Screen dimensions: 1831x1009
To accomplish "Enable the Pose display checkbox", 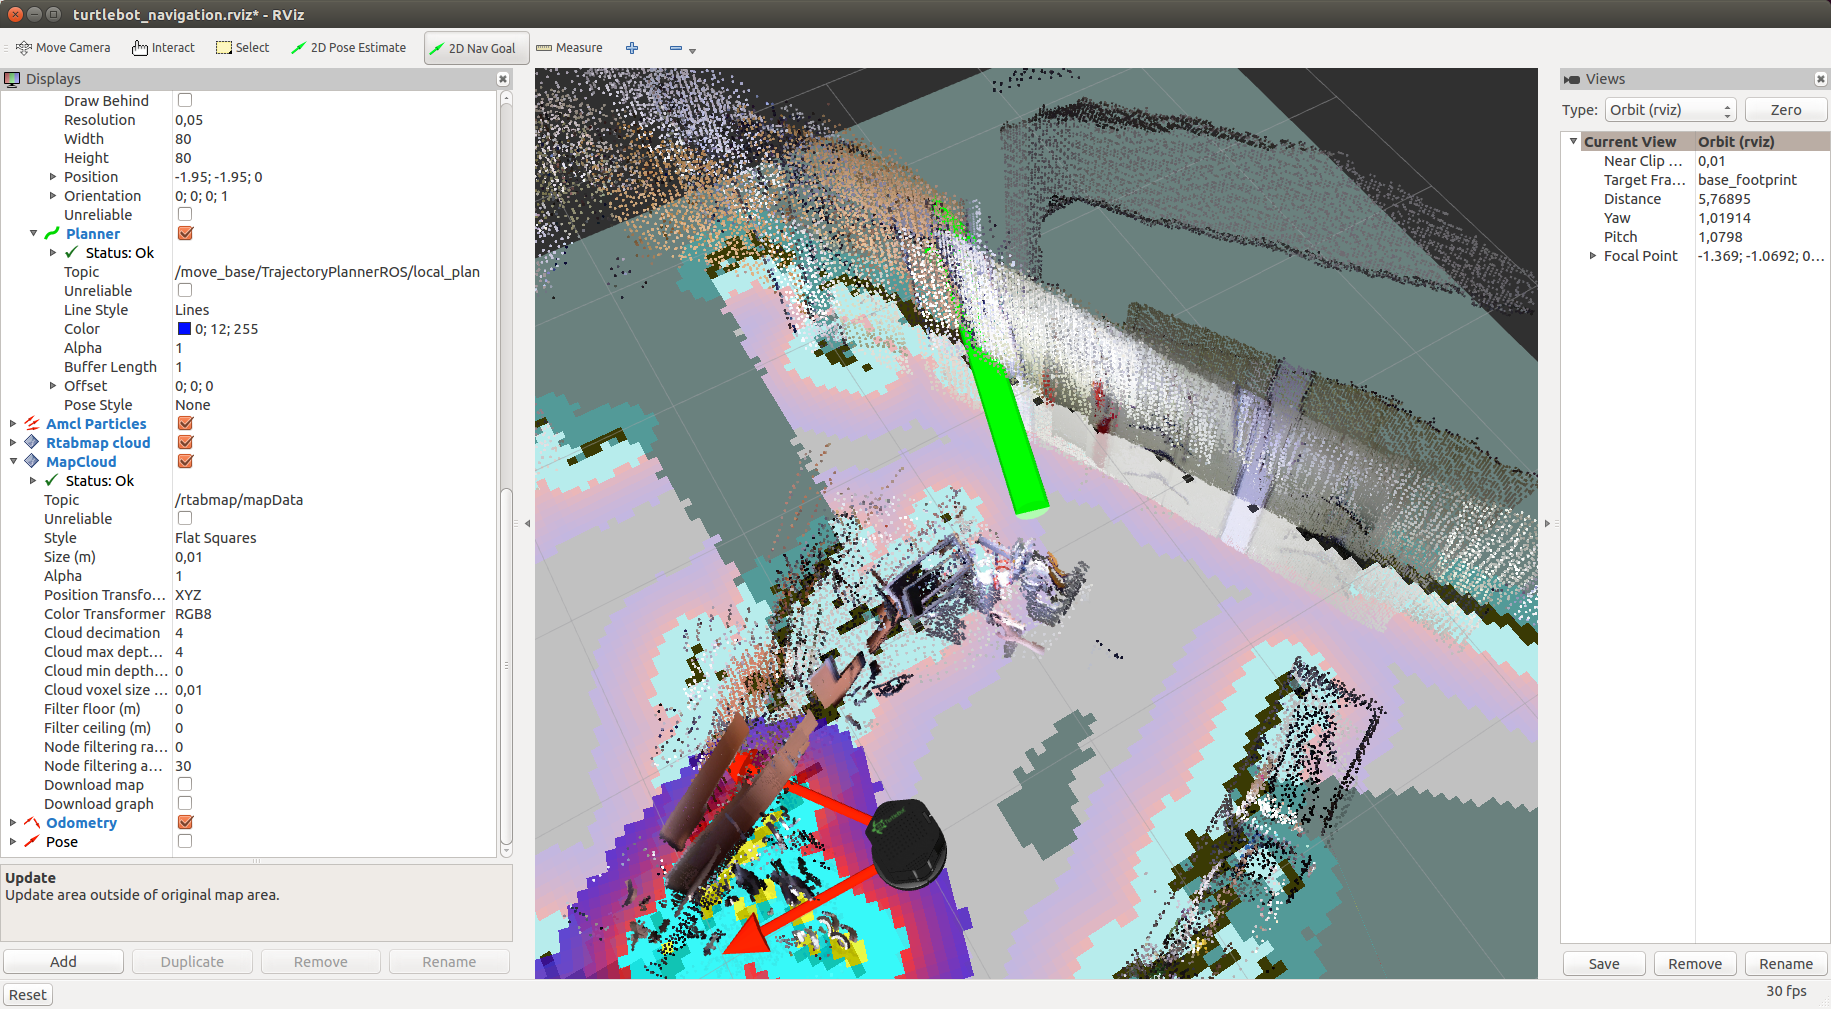I will coord(185,841).
